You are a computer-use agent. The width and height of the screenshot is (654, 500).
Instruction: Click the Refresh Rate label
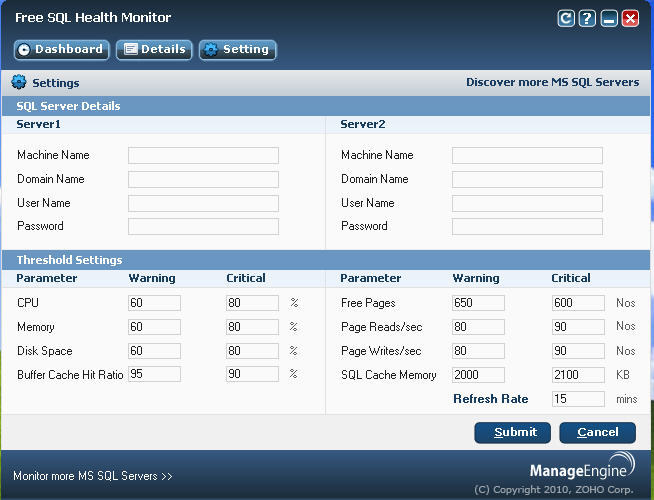point(490,399)
